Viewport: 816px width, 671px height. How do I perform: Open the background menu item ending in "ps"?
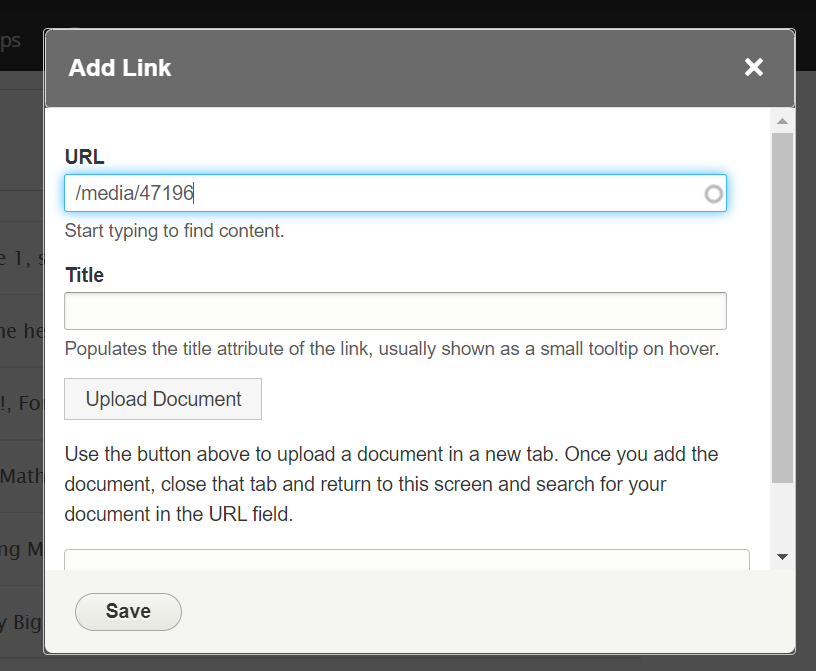coord(12,41)
